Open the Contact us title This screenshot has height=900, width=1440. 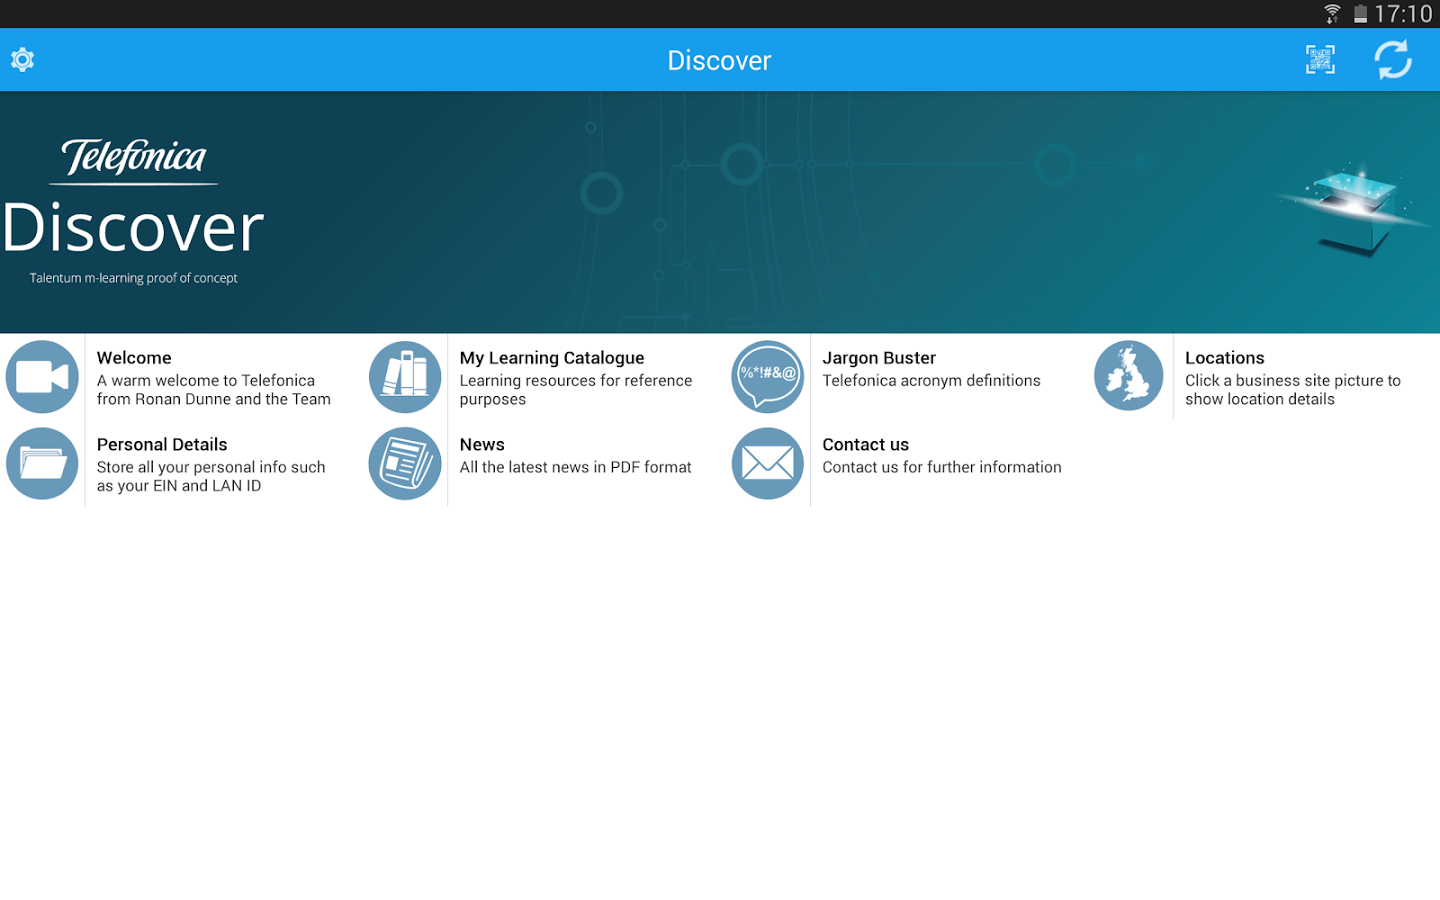click(x=866, y=445)
